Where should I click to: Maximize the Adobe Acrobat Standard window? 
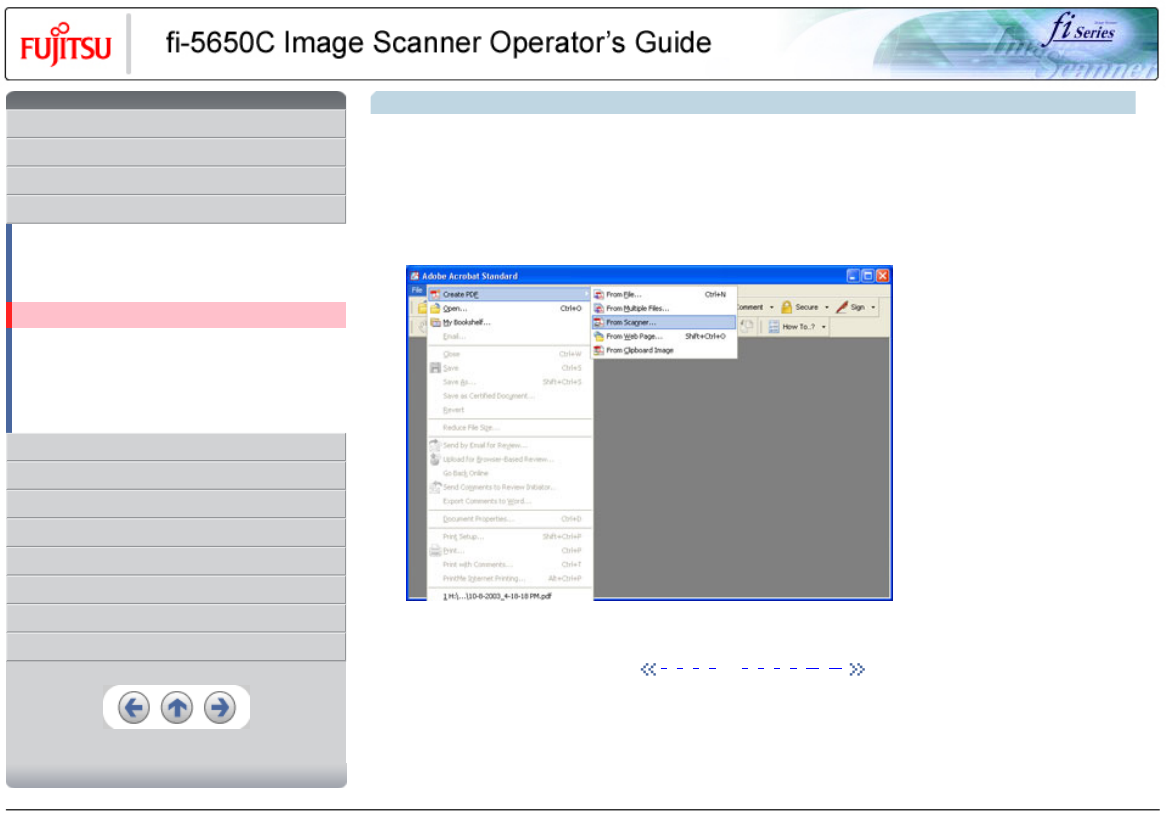tap(868, 275)
